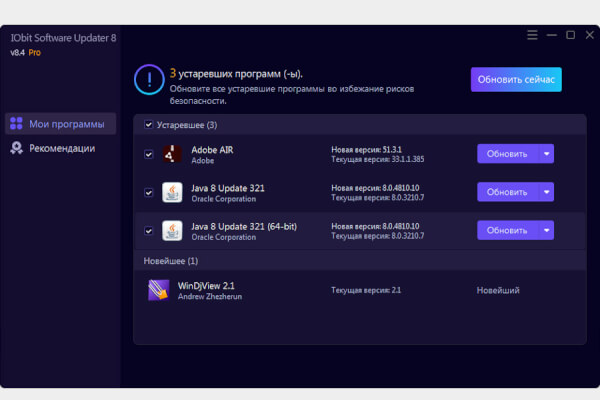Open Мои программы in the sidebar
The width and height of the screenshot is (600, 400).
tap(60, 124)
